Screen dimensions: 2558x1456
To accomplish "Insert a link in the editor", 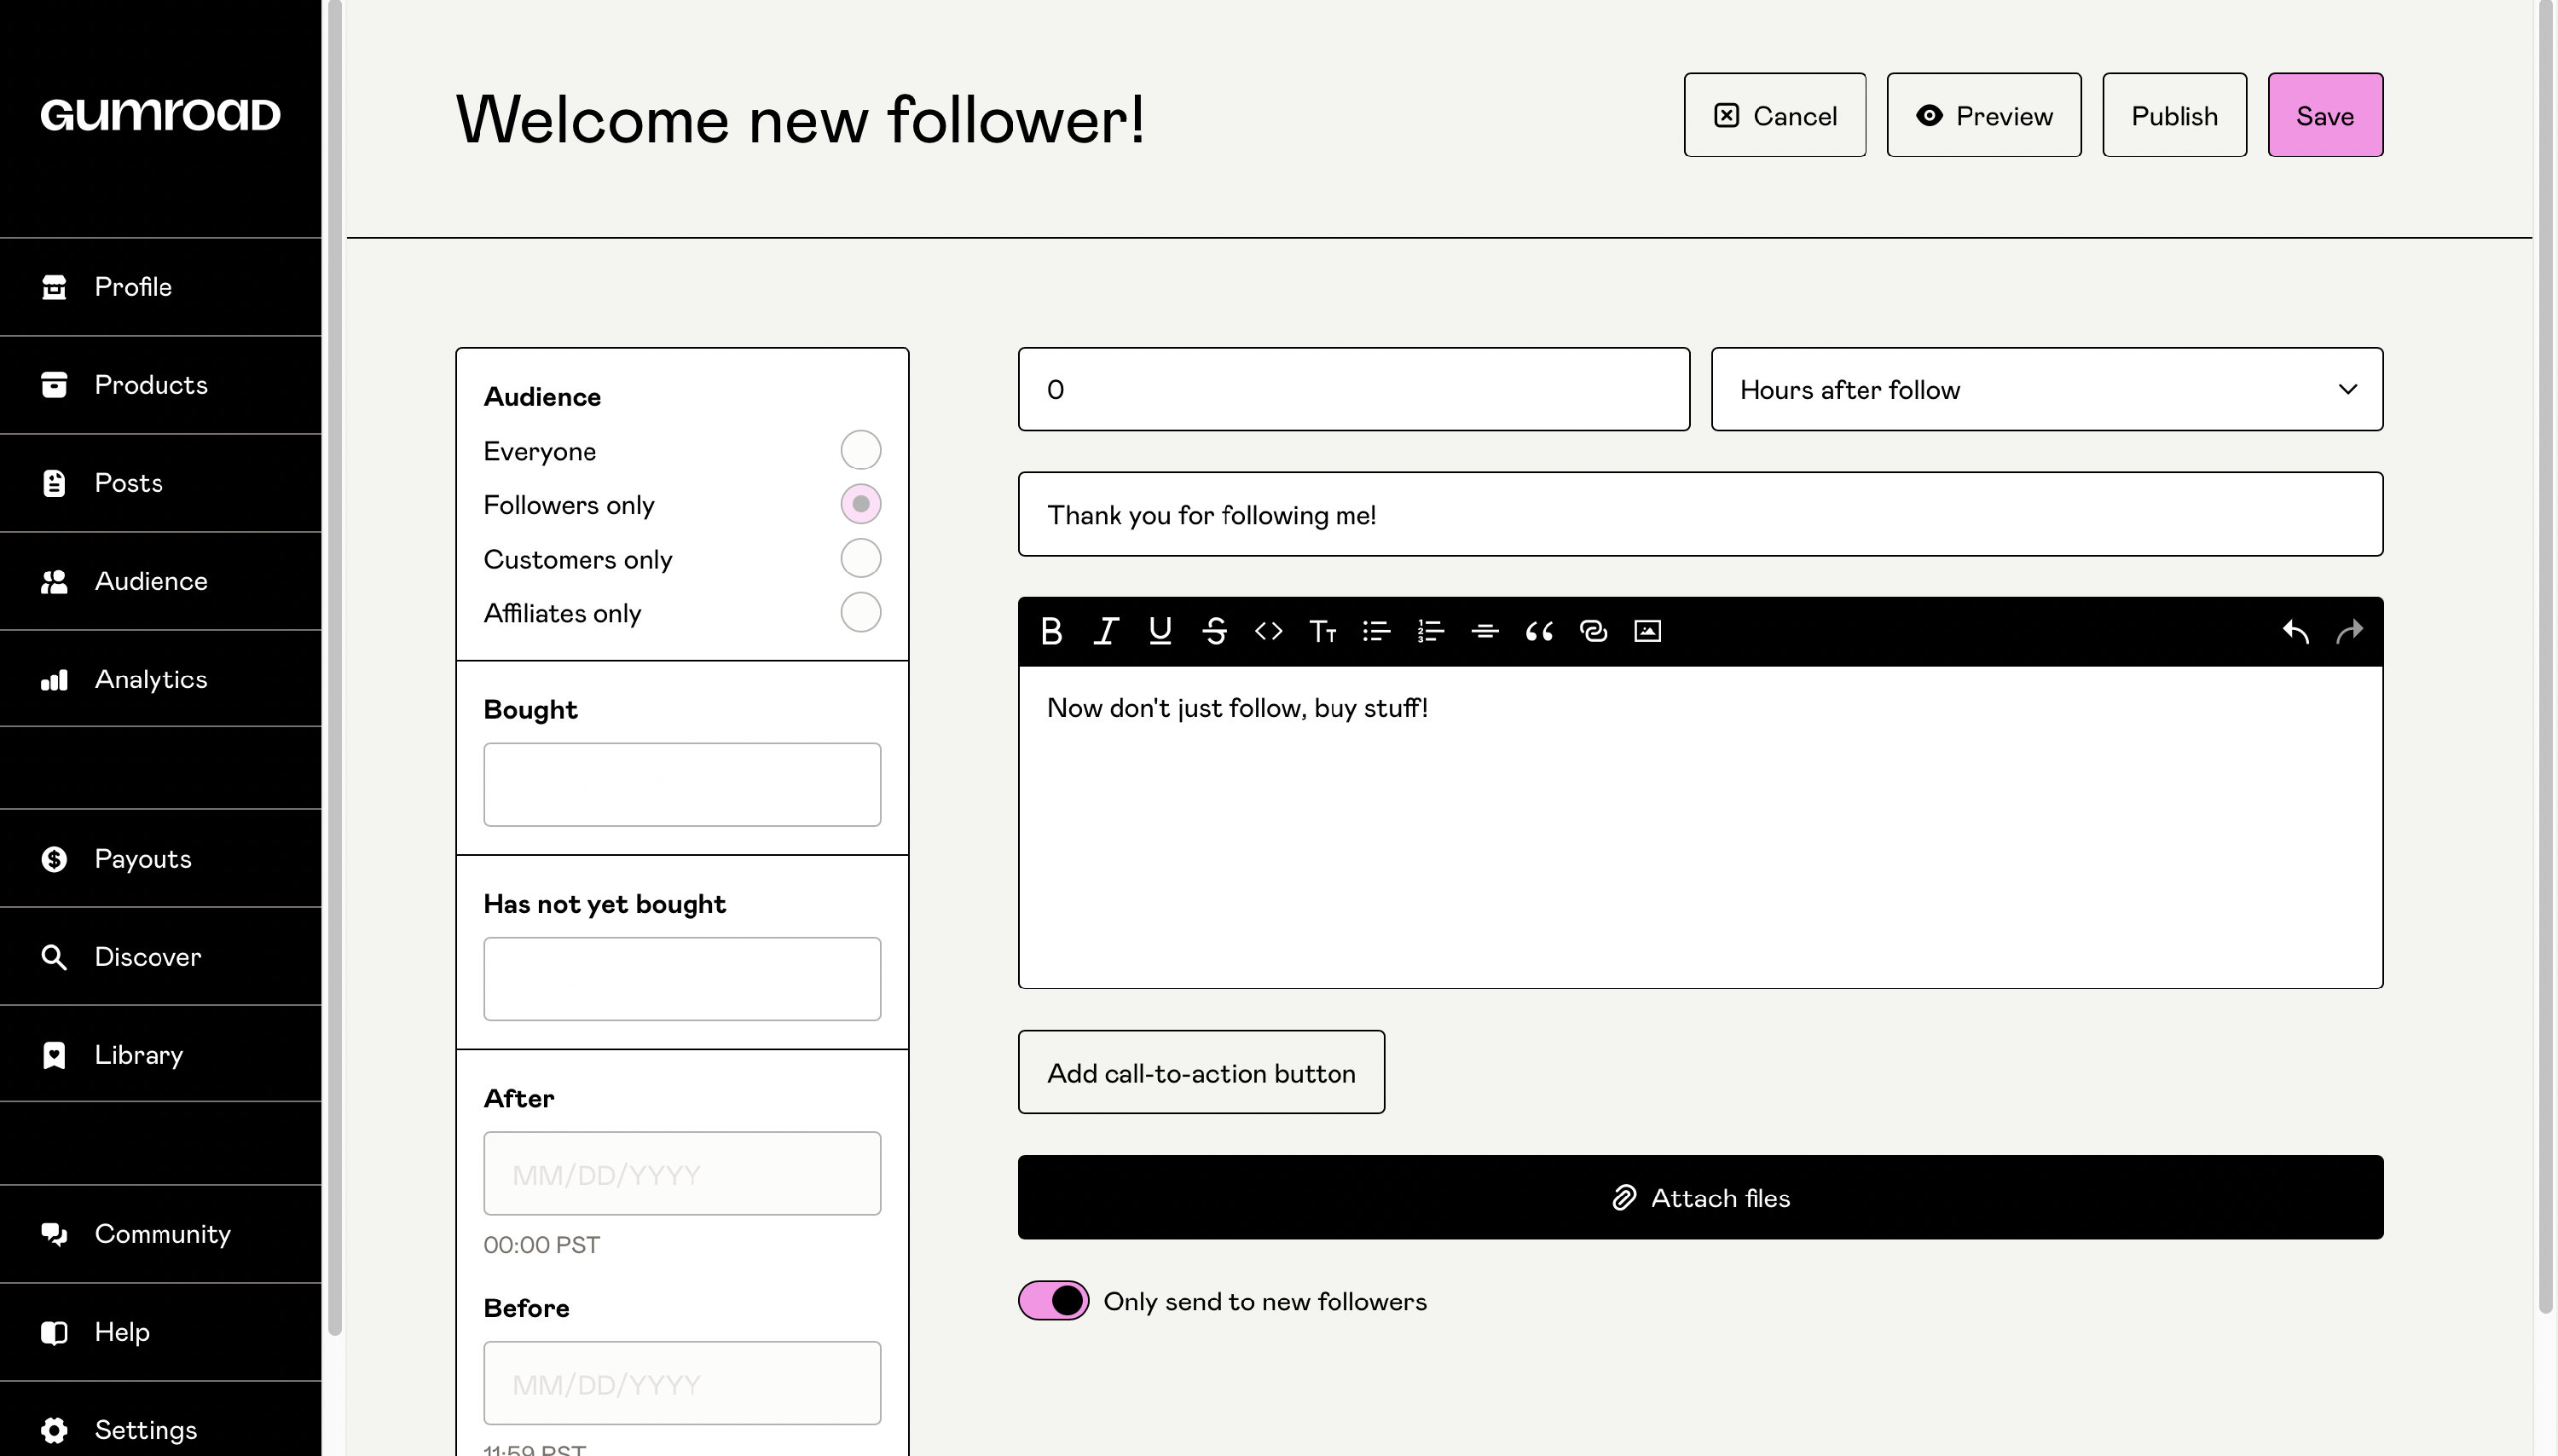I will click(1593, 631).
